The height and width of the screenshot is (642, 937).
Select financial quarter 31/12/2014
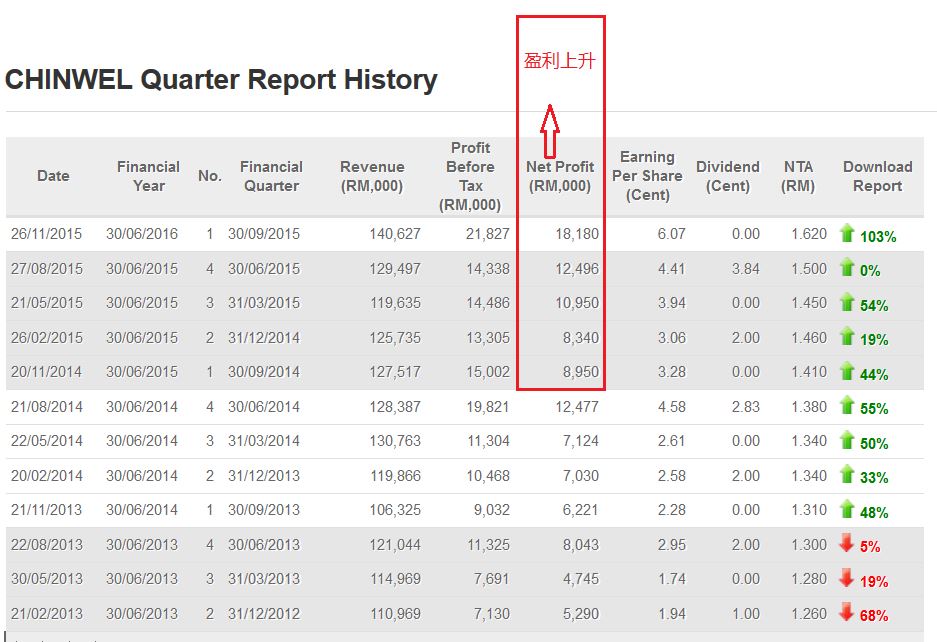click(x=264, y=338)
